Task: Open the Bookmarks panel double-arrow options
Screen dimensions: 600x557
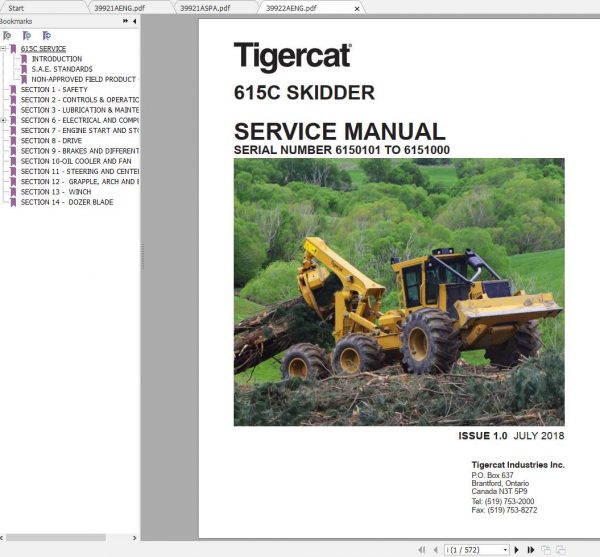Action: coord(125,21)
